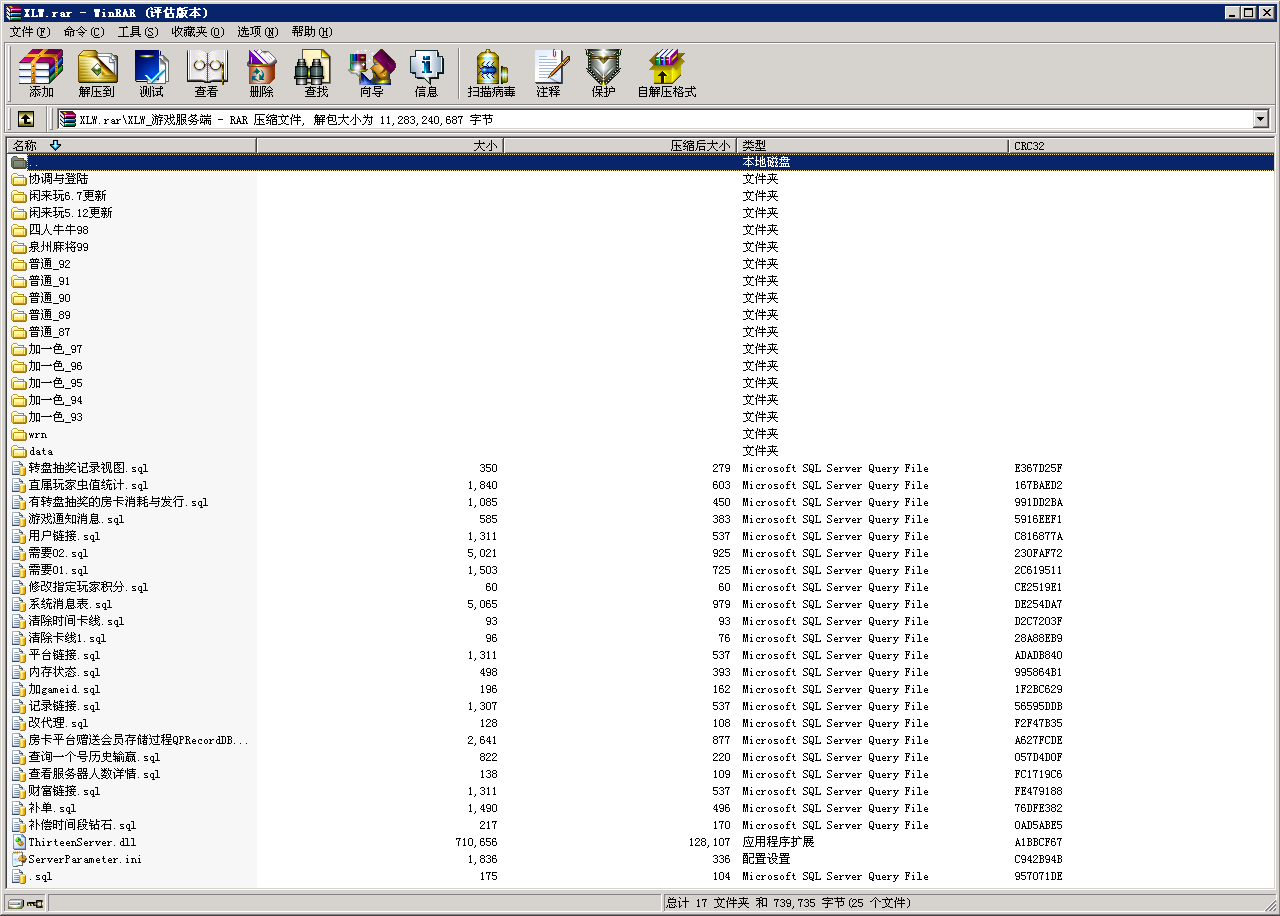The width and height of the screenshot is (1280, 916).
Task: Click the disk icon in status bar
Action: (16, 903)
